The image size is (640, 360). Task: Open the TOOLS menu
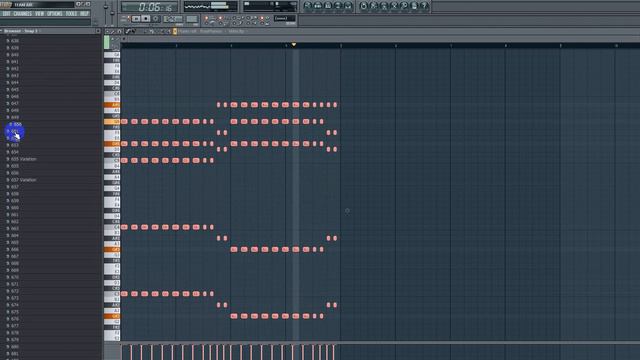coord(71,13)
